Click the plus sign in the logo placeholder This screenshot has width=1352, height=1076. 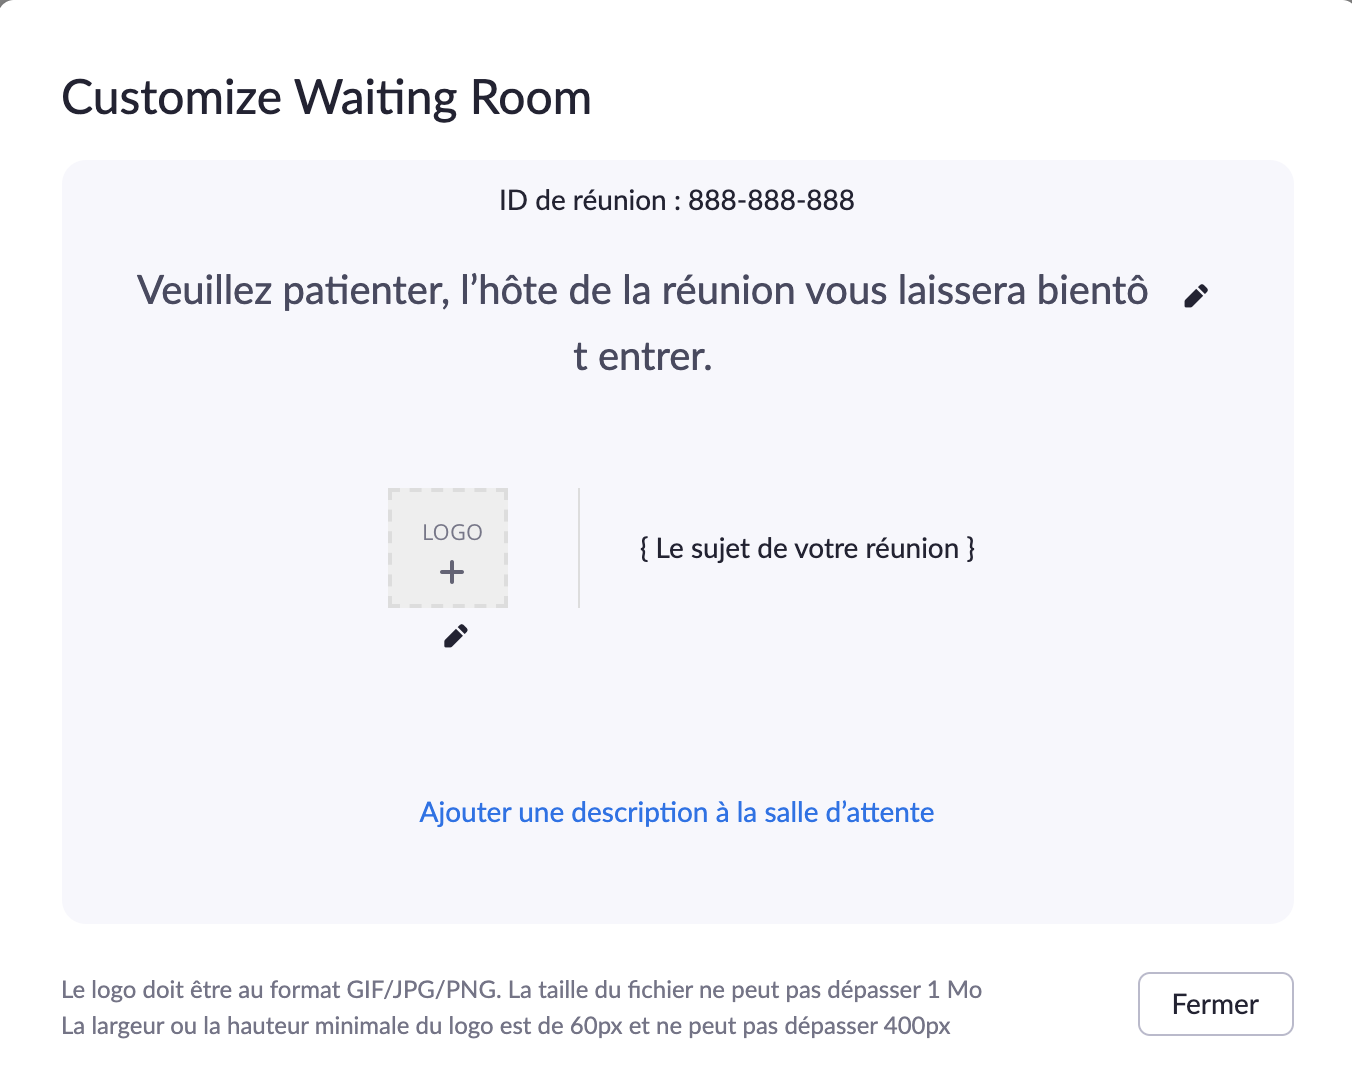(452, 572)
